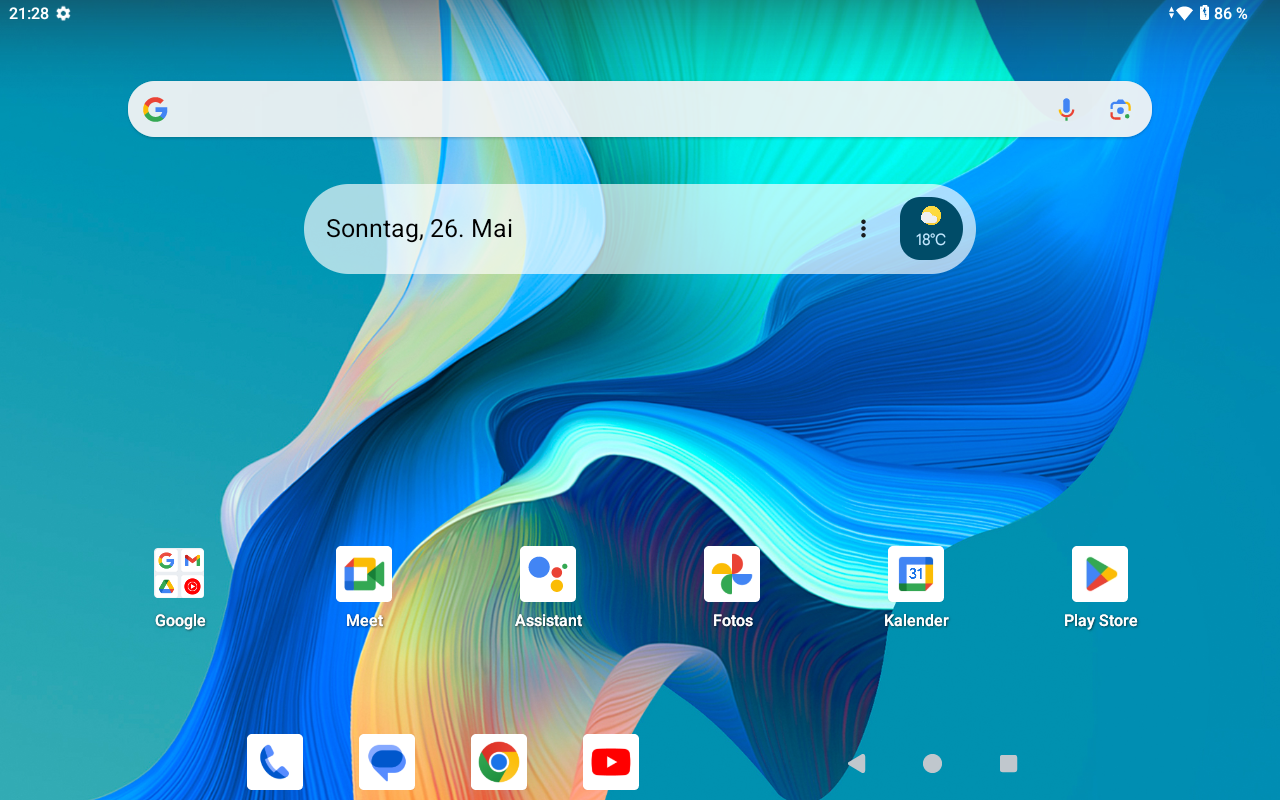Open the Messages app
Image resolution: width=1280 pixels, height=800 pixels.
[387, 762]
